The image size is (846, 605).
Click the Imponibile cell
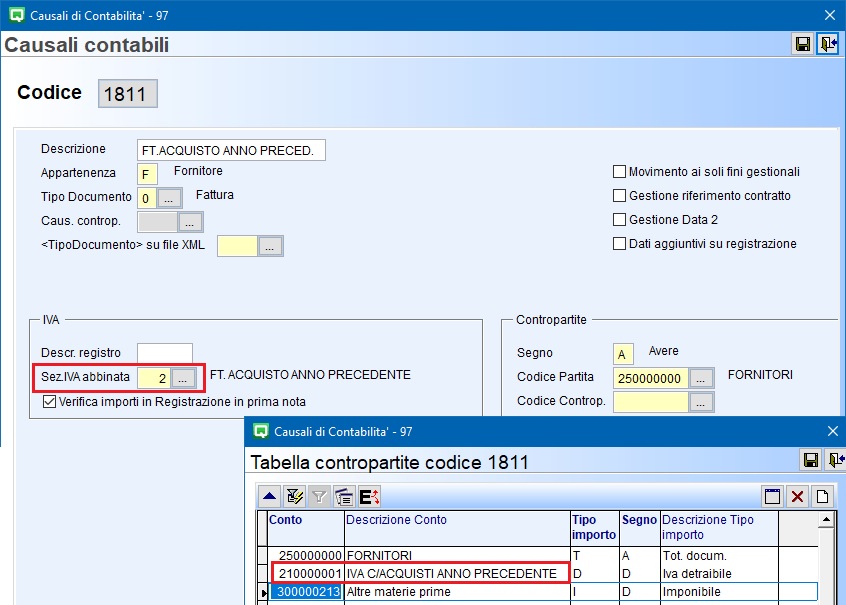719,592
